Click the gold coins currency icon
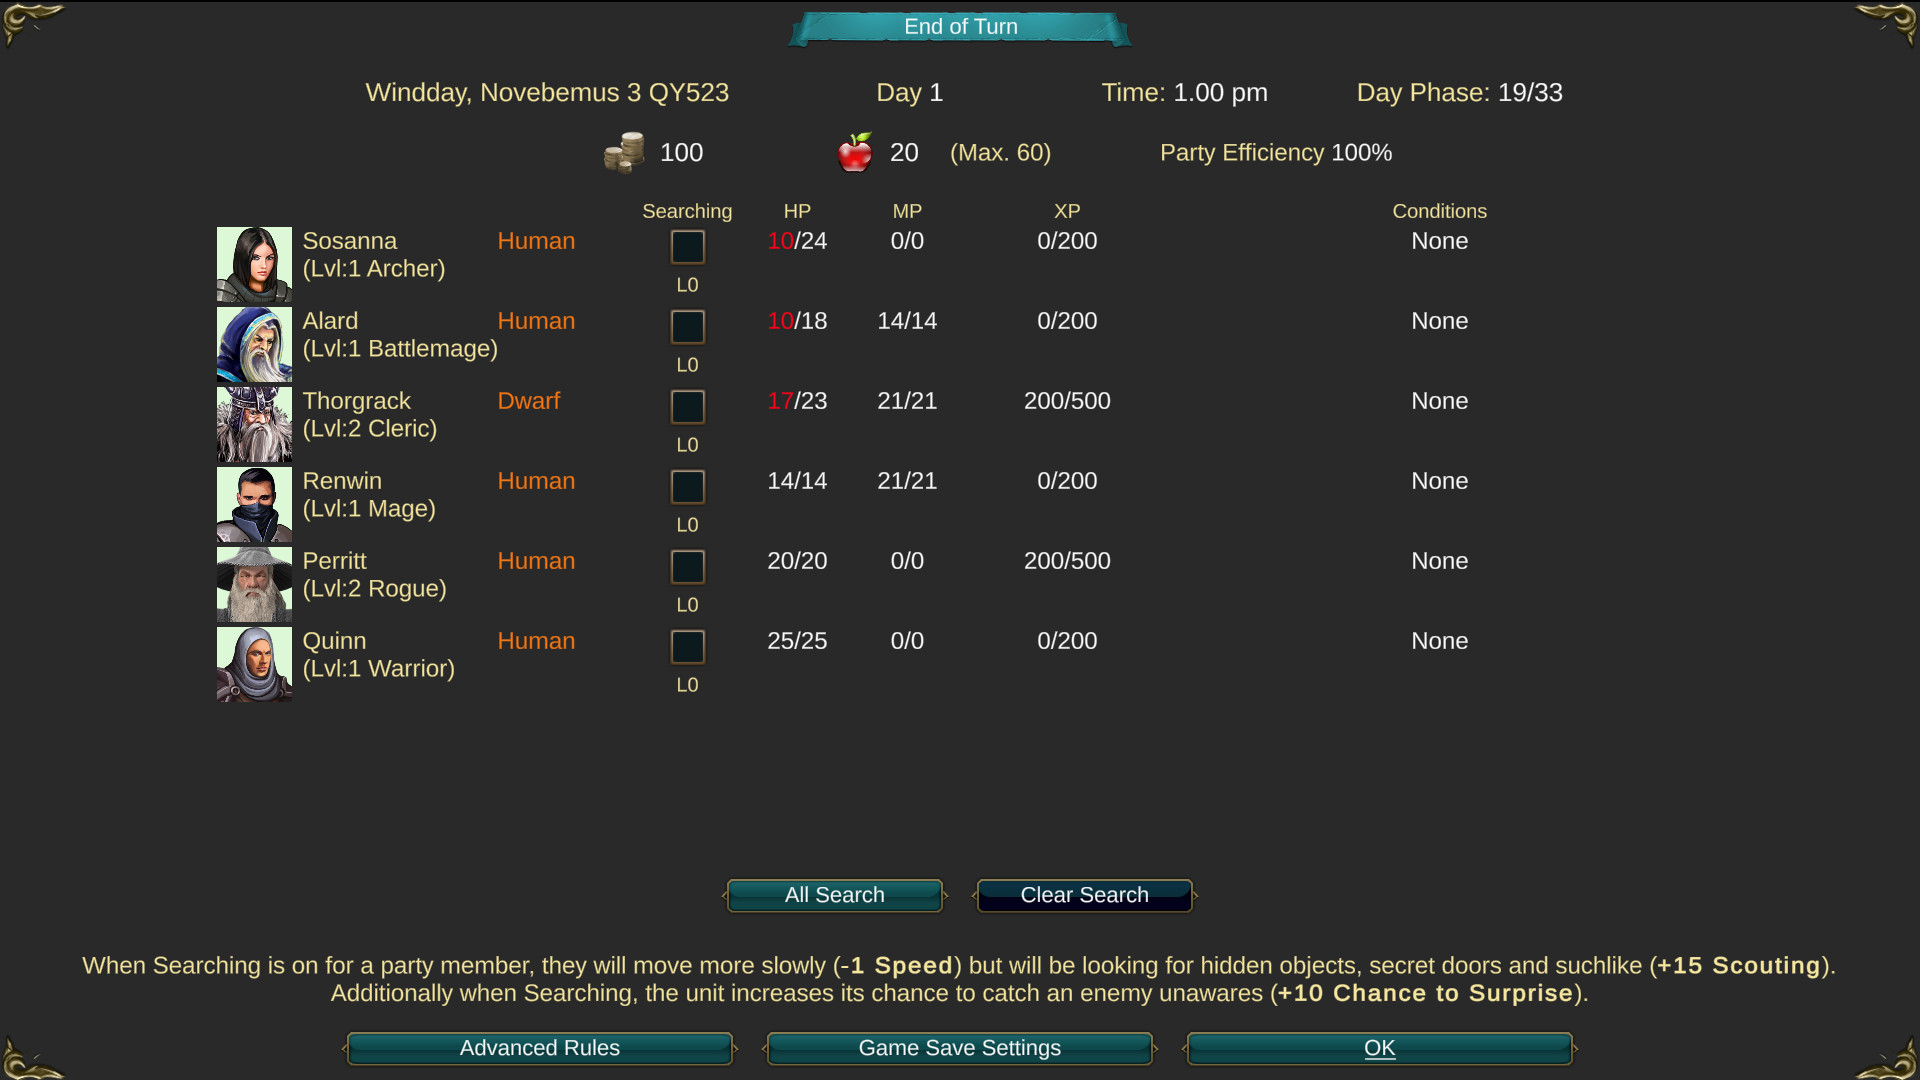Image resolution: width=1920 pixels, height=1080 pixels. coord(625,152)
